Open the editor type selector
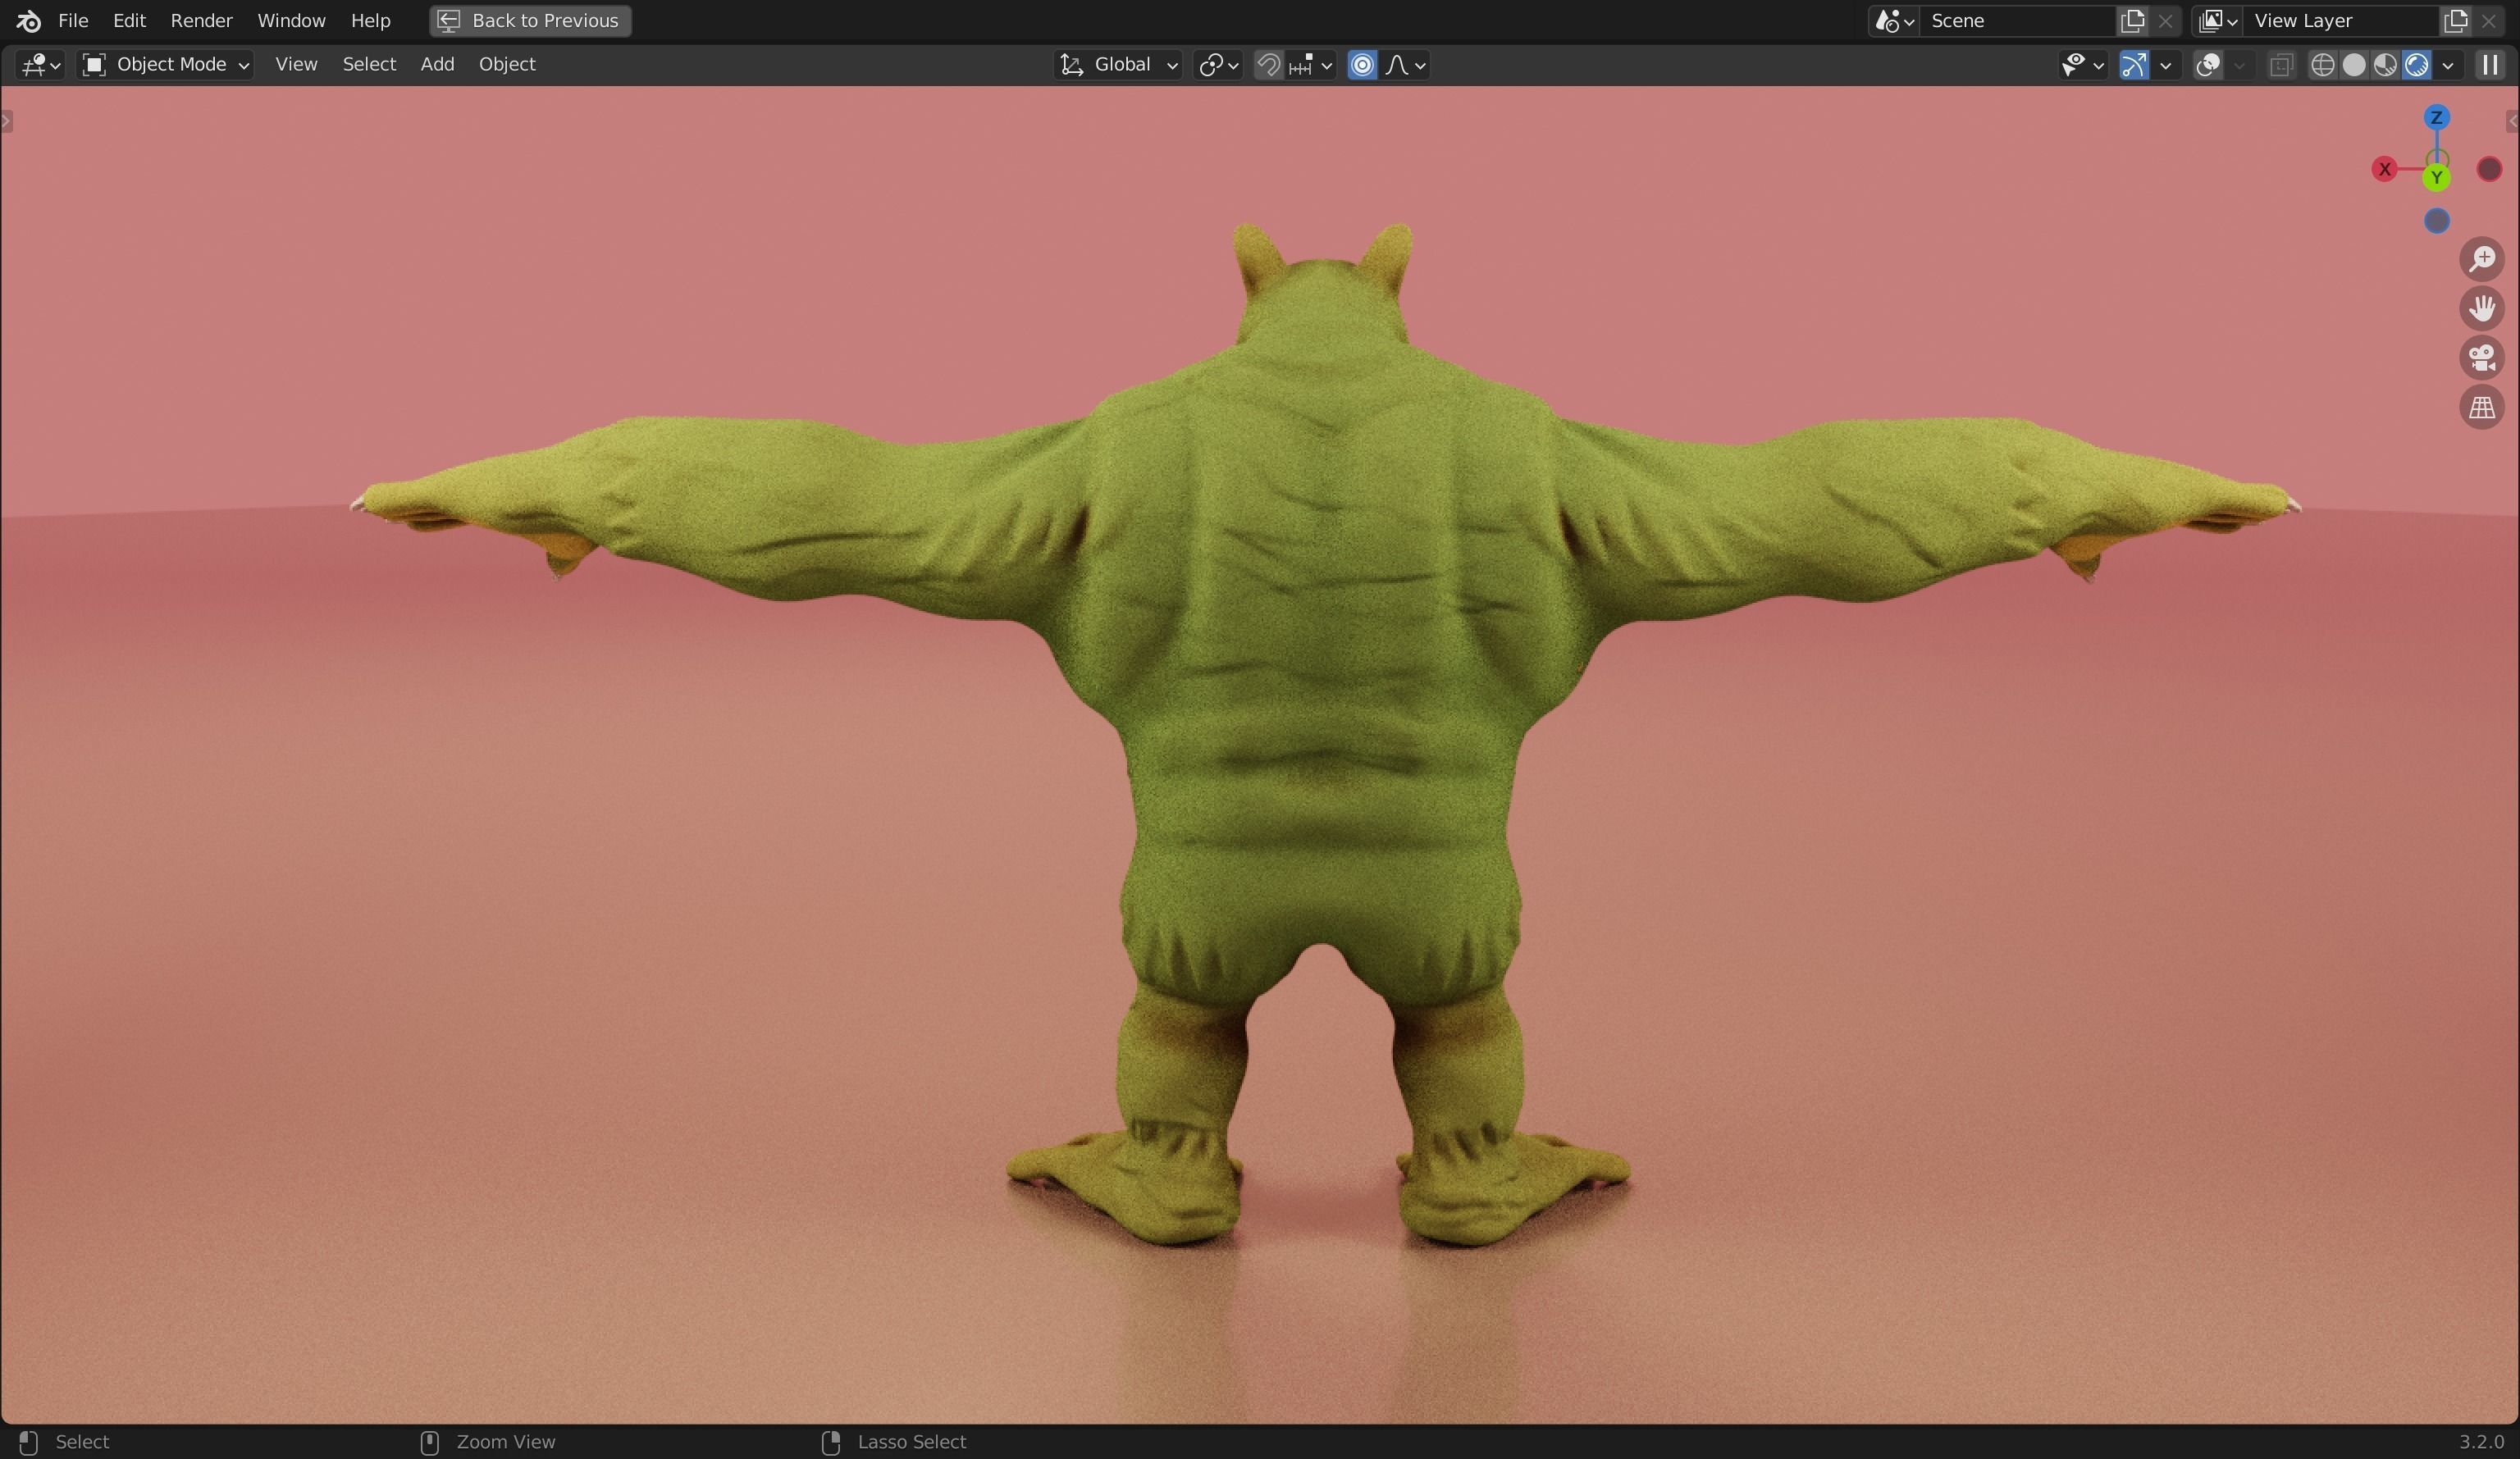The image size is (2520, 1459). 41,65
